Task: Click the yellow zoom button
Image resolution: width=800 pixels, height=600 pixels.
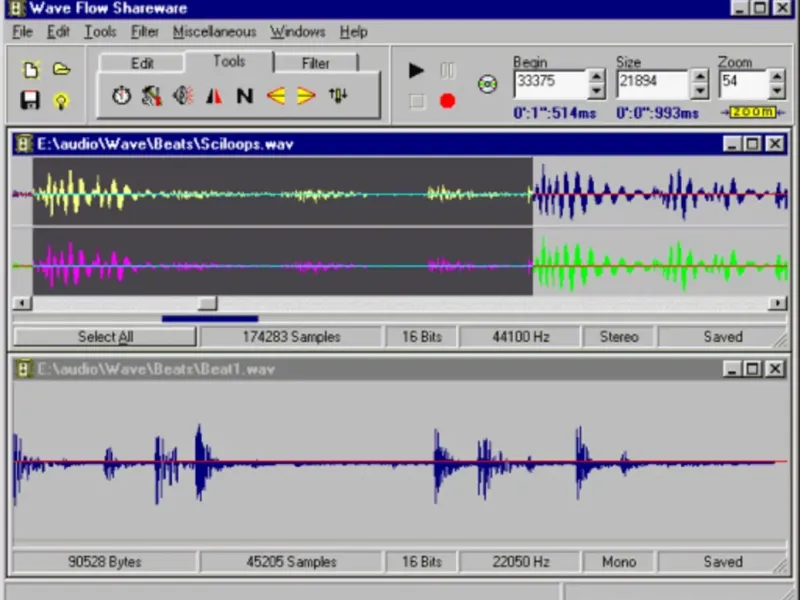Action: point(754,112)
